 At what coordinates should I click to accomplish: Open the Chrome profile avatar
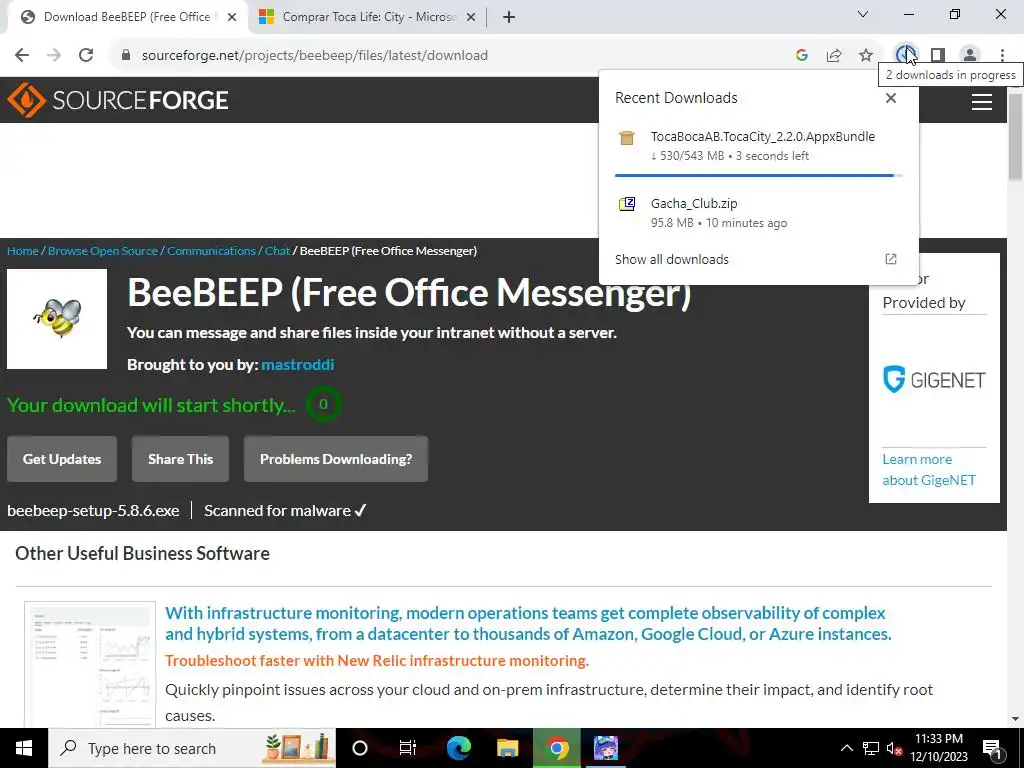[x=970, y=56]
